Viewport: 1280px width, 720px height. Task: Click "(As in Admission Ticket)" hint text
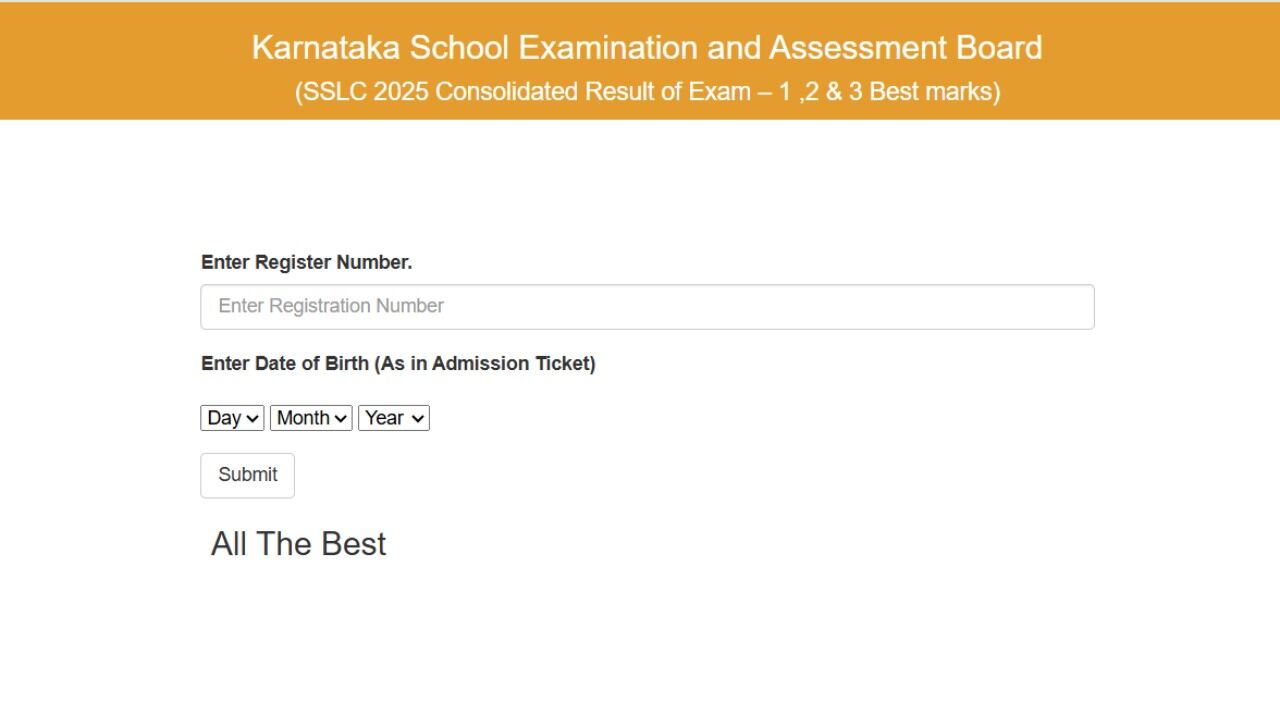point(485,364)
